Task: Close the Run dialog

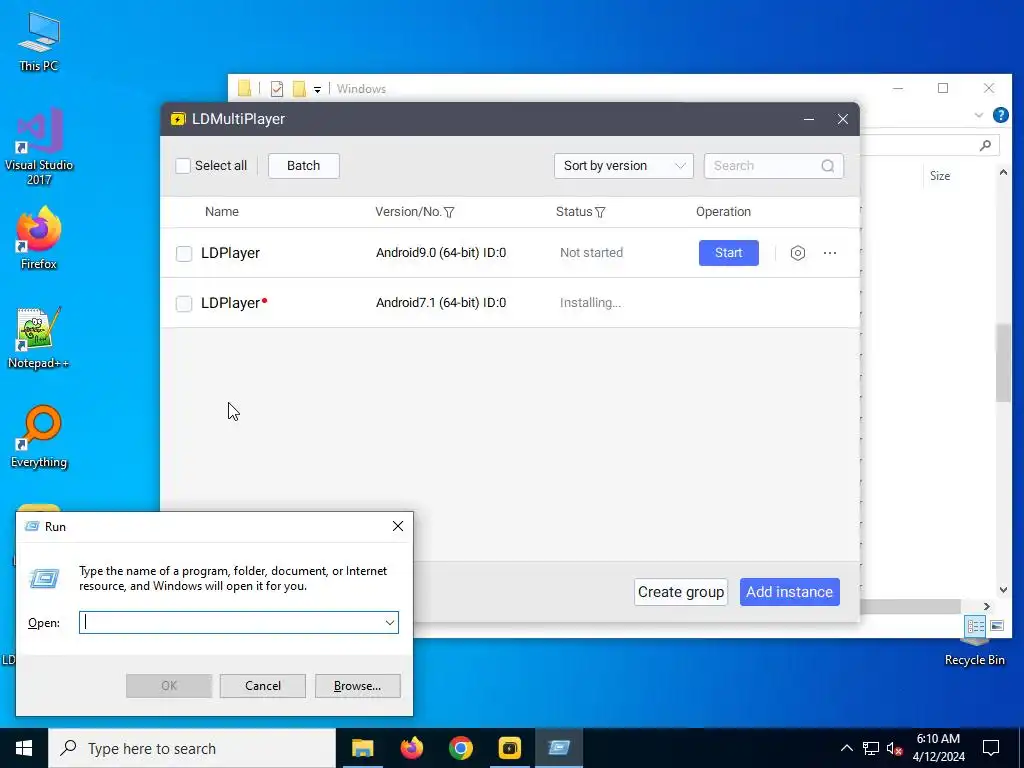Action: [x=398, y=526]
